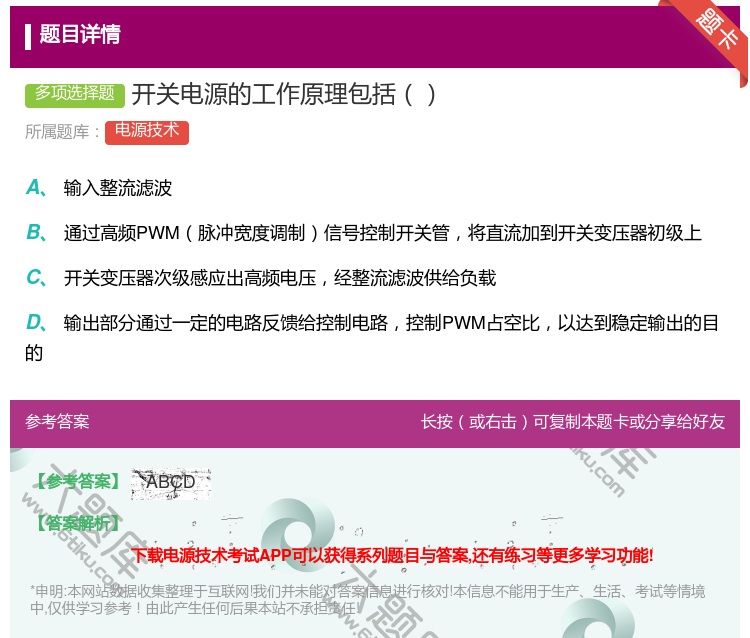This screenshot has height=638, width=750.
Task: Select option C 开关变压器次级感应出高频电压
Action: (261, 278)
